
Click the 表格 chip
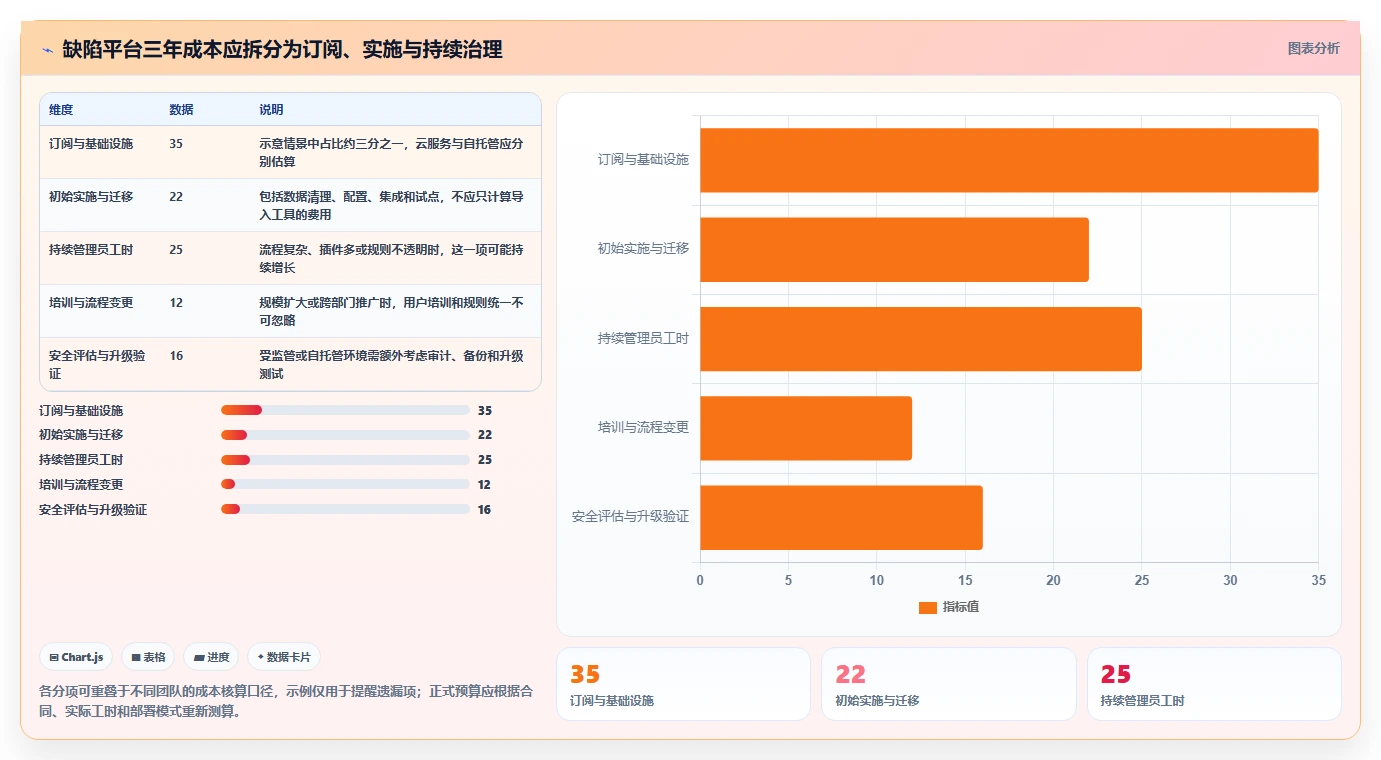(148, 657)
